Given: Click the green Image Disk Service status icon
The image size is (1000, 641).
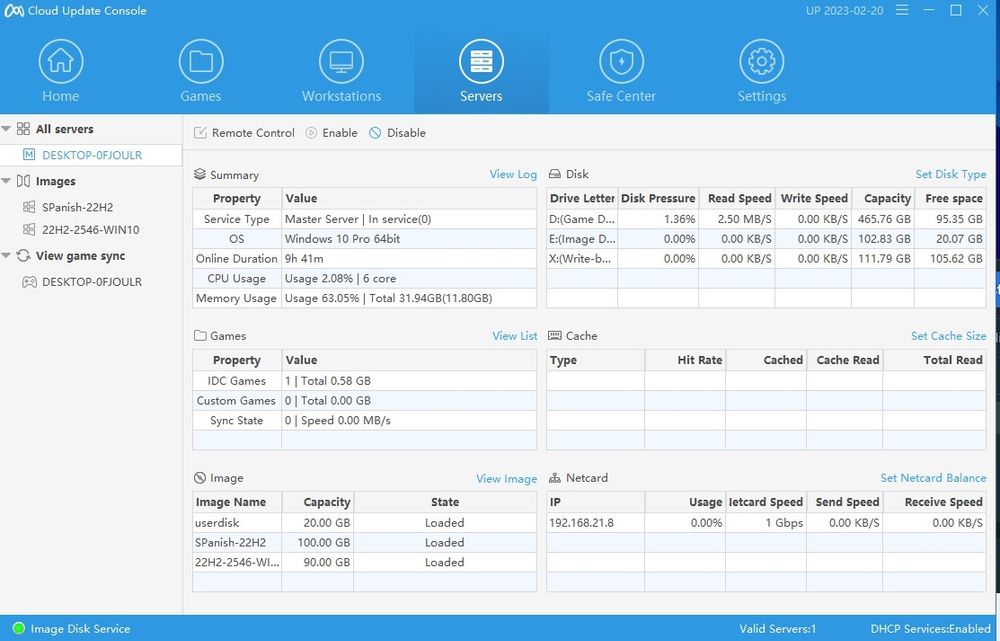Looking at the screenshot, I should click(18, 629).
